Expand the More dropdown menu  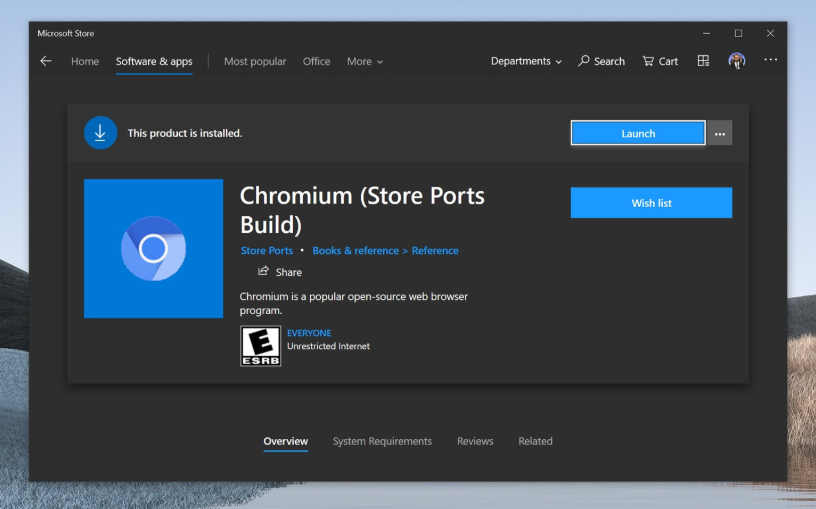tap(365, 61)
